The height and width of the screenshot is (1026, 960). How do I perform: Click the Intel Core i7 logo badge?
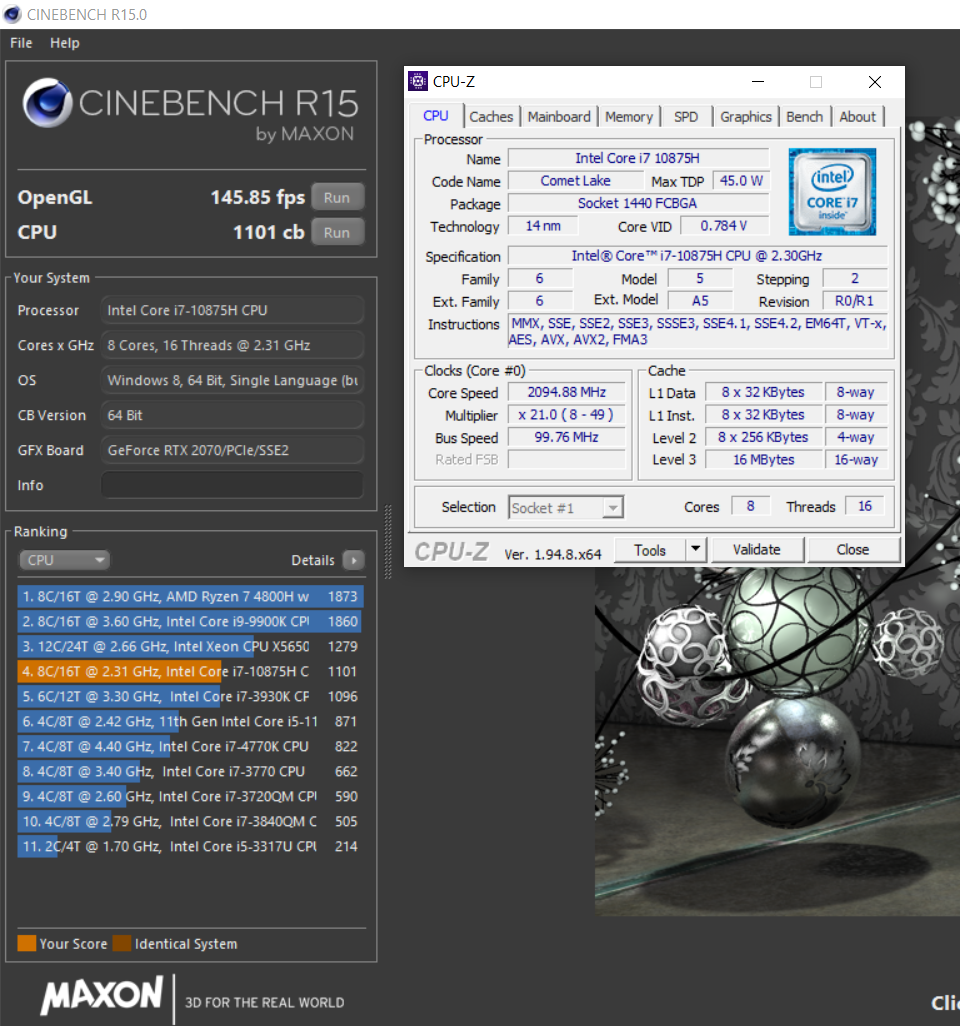[832, 192]
